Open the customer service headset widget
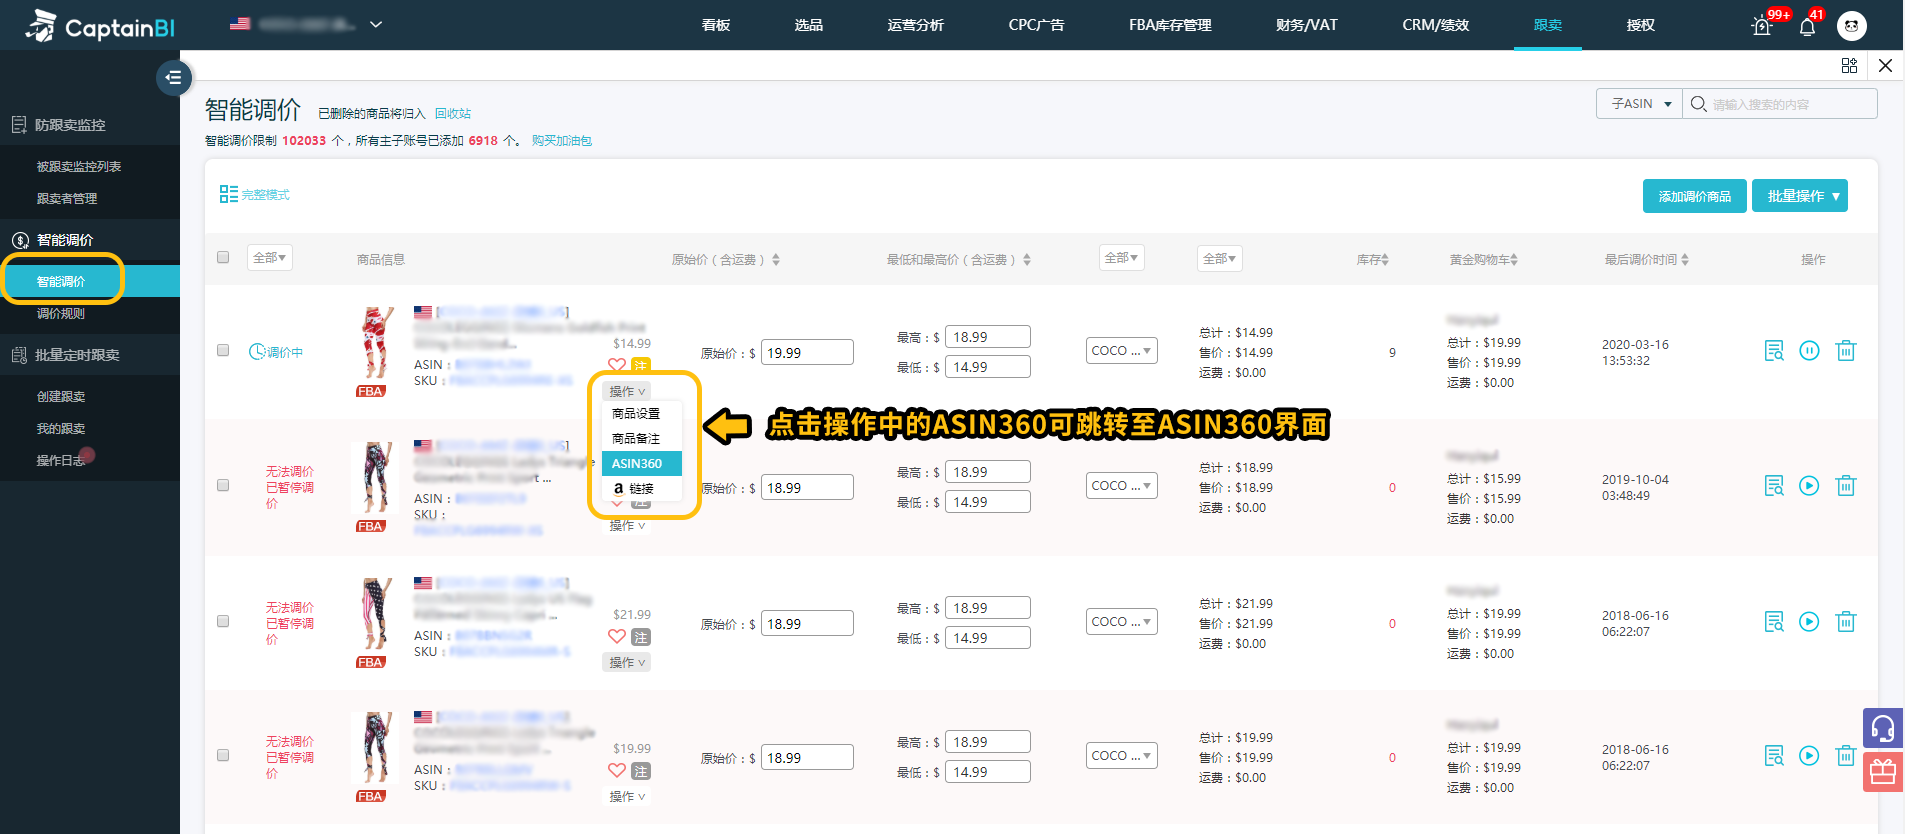Image resolution: width=1905 pixels, height=834 pixels. tap(1883, 728)
